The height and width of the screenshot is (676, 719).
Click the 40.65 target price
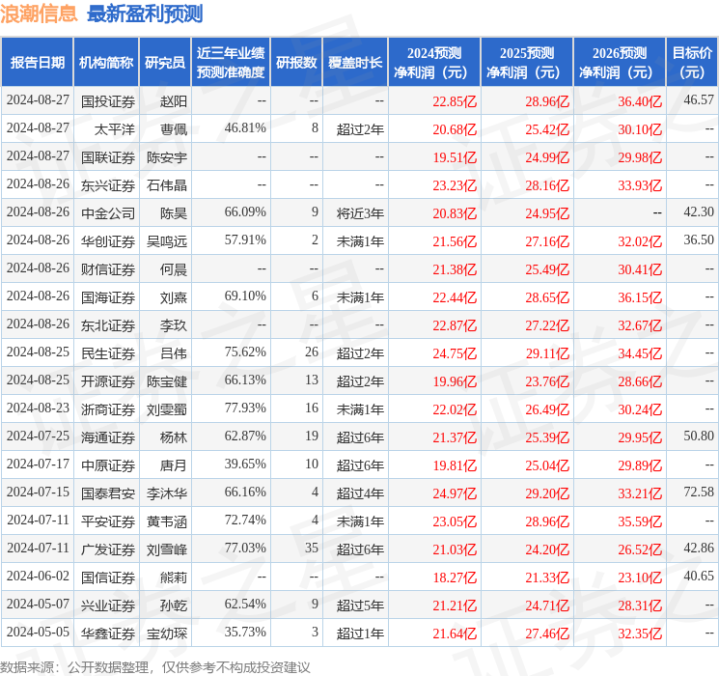tap(698, 576)
